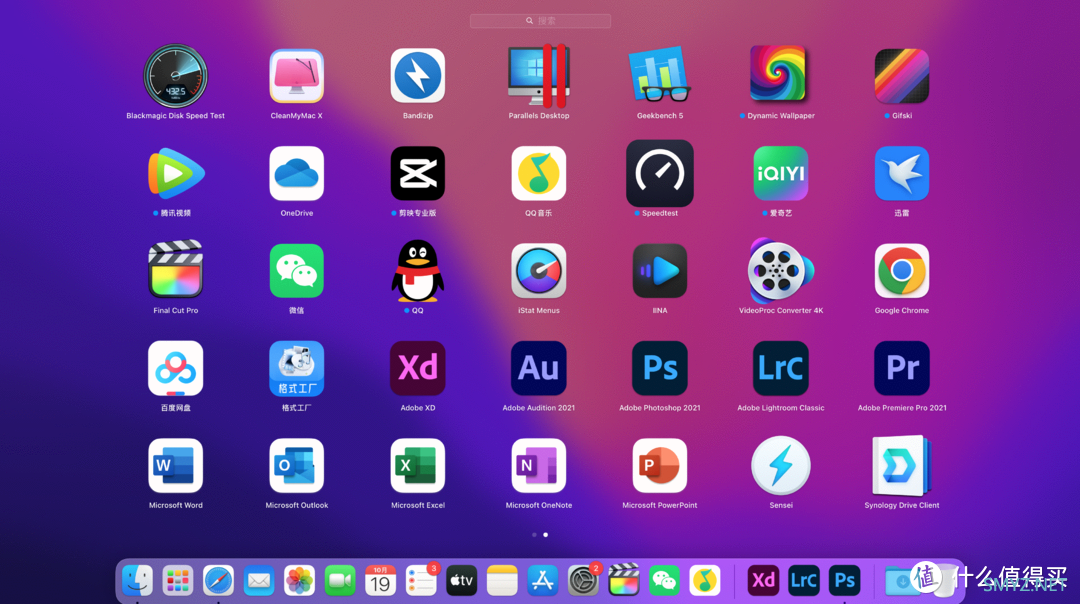The image size is (1080, 604).
Task: Open FaceTime from the Dock
Action: tap(340, 581)
